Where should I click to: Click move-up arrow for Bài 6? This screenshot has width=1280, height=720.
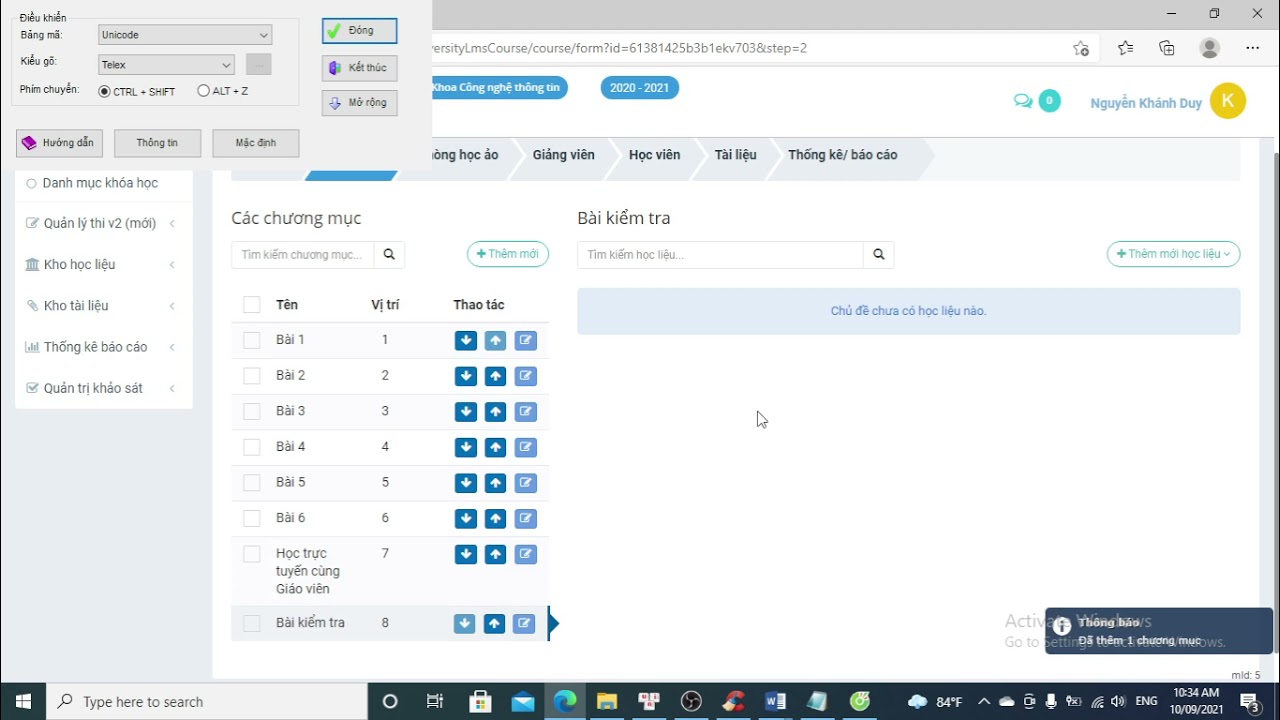(495, 519)
